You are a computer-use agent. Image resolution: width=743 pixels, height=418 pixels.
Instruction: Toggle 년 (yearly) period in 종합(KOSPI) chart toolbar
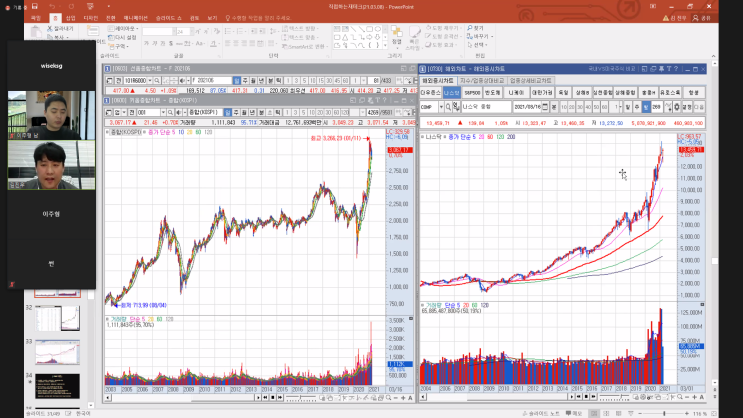pyautogui.click(x=253, y=112)
